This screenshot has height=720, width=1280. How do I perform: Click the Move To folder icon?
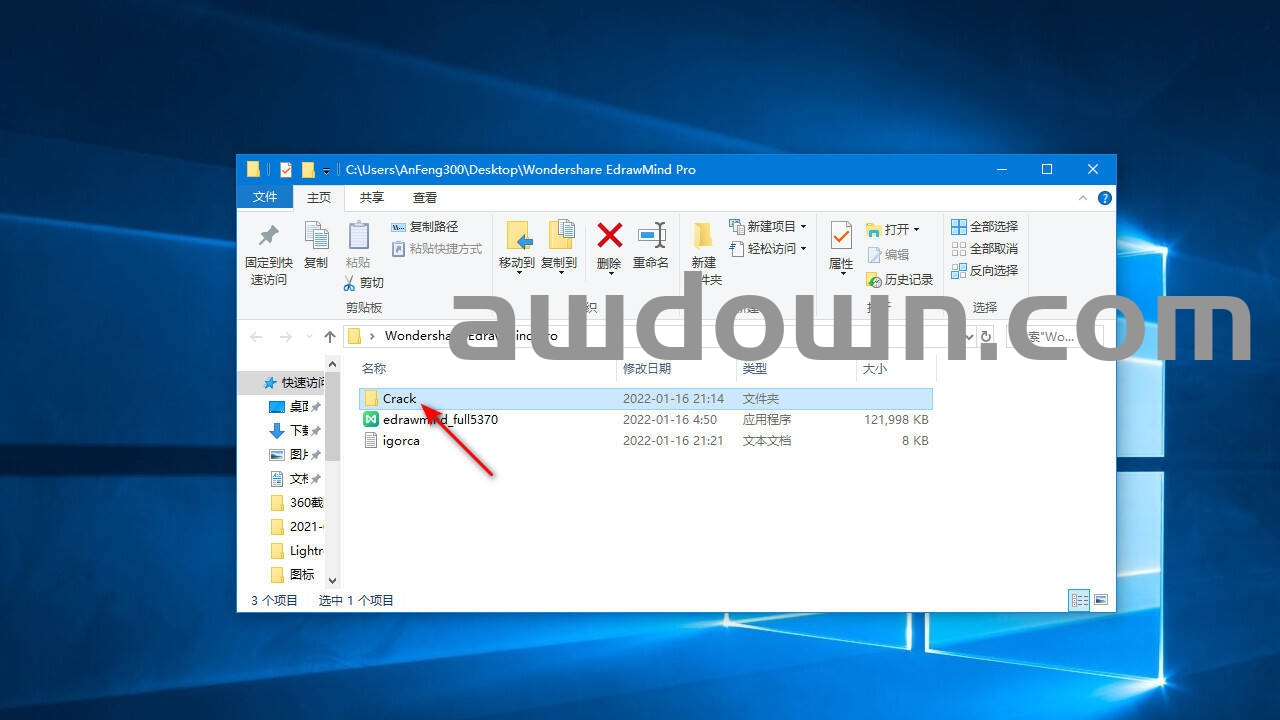click(x=517, y=237)
